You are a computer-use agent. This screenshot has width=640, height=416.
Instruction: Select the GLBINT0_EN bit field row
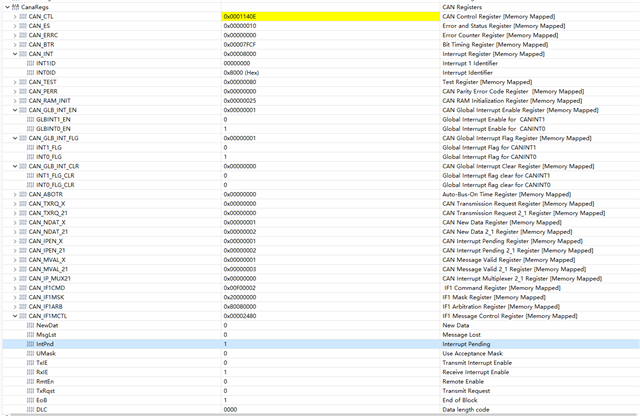(x=321, y=129)
